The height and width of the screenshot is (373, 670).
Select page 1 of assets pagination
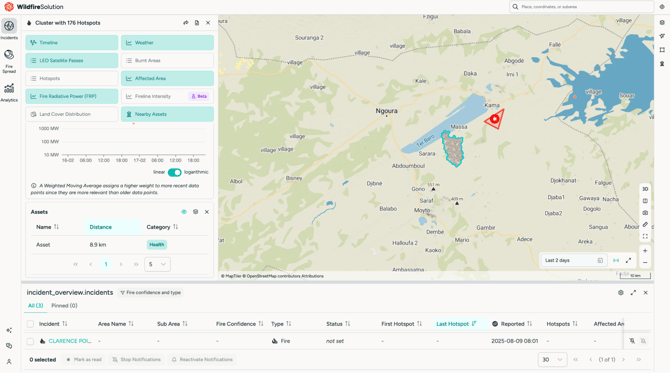106,264
